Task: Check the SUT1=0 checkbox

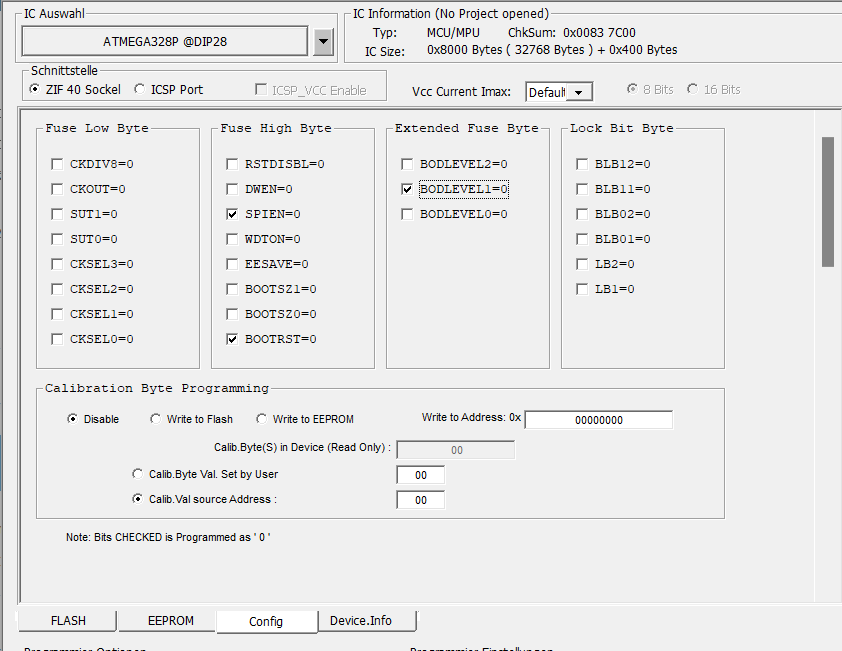Action: click(x=57, y=214)
